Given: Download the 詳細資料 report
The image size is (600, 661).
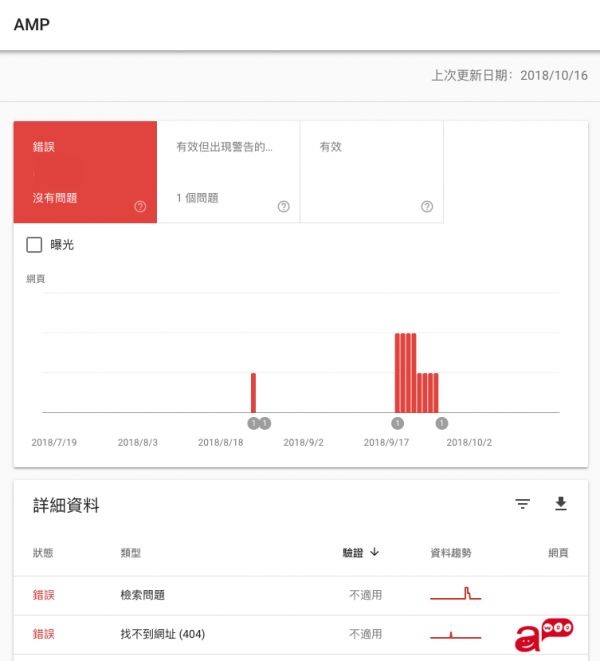Looking at the screenshot, I should (561, 504).
